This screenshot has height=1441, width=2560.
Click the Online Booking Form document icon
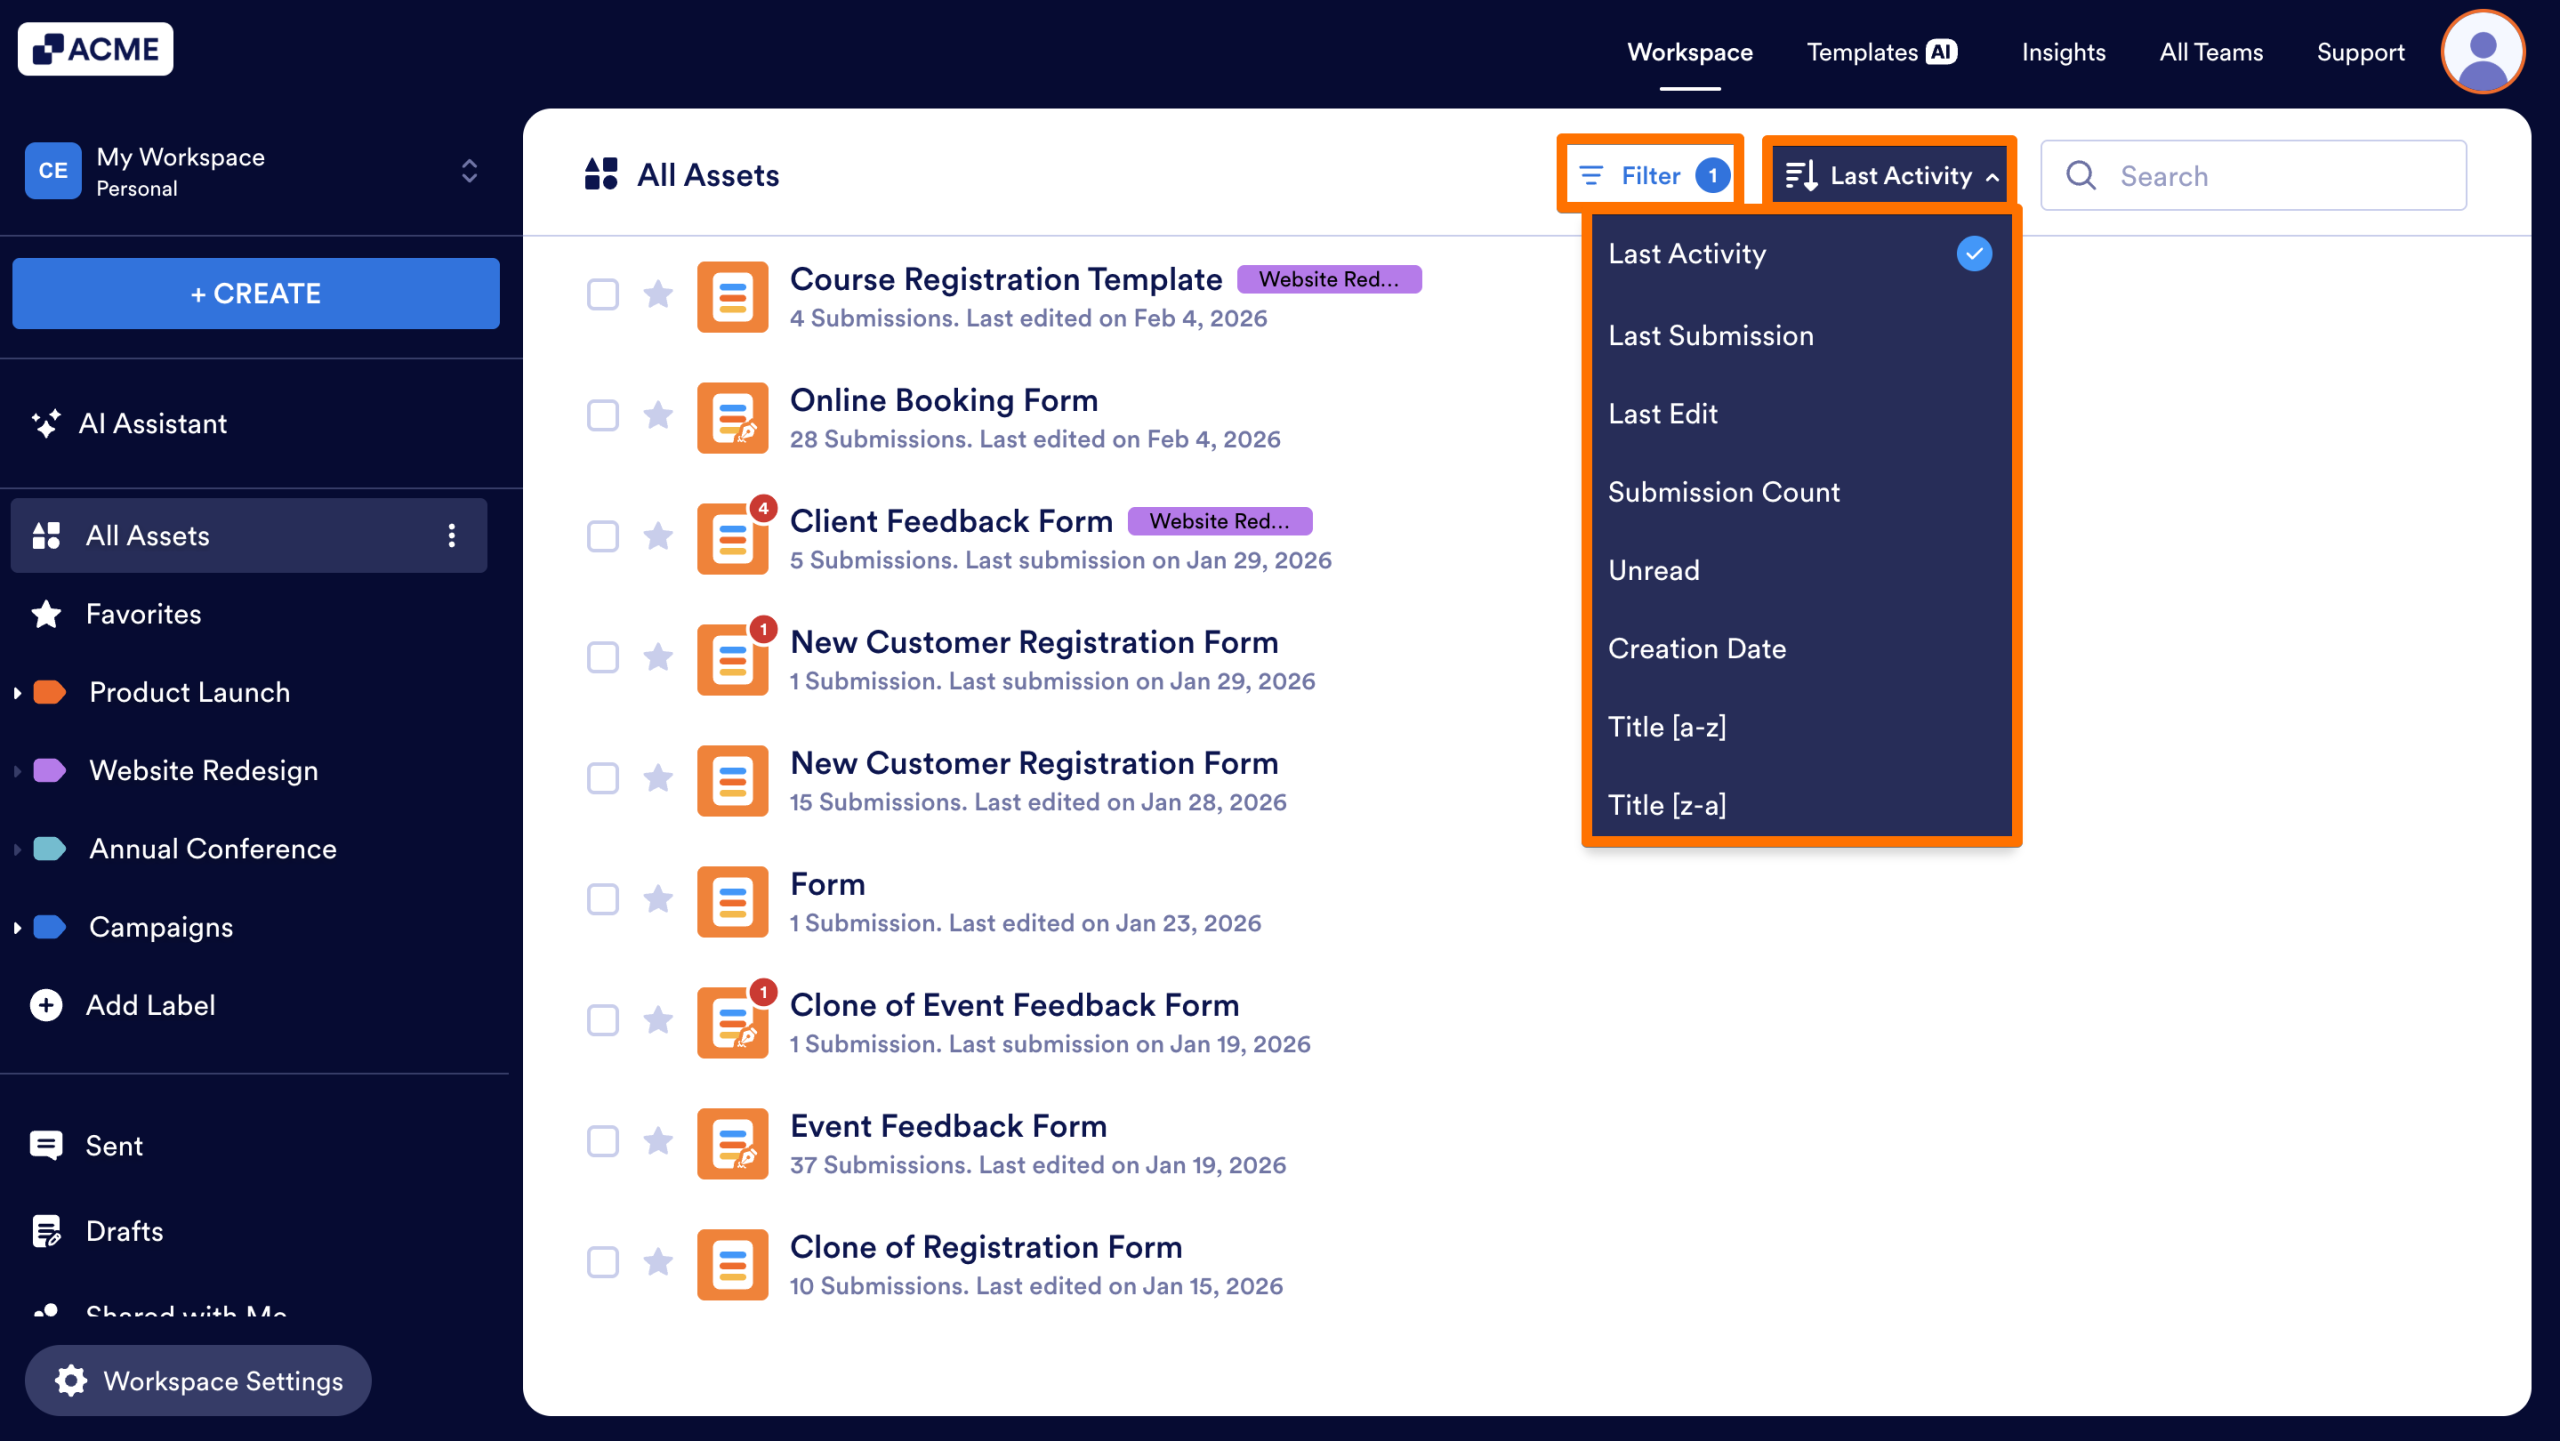click(x=732, y=417)
